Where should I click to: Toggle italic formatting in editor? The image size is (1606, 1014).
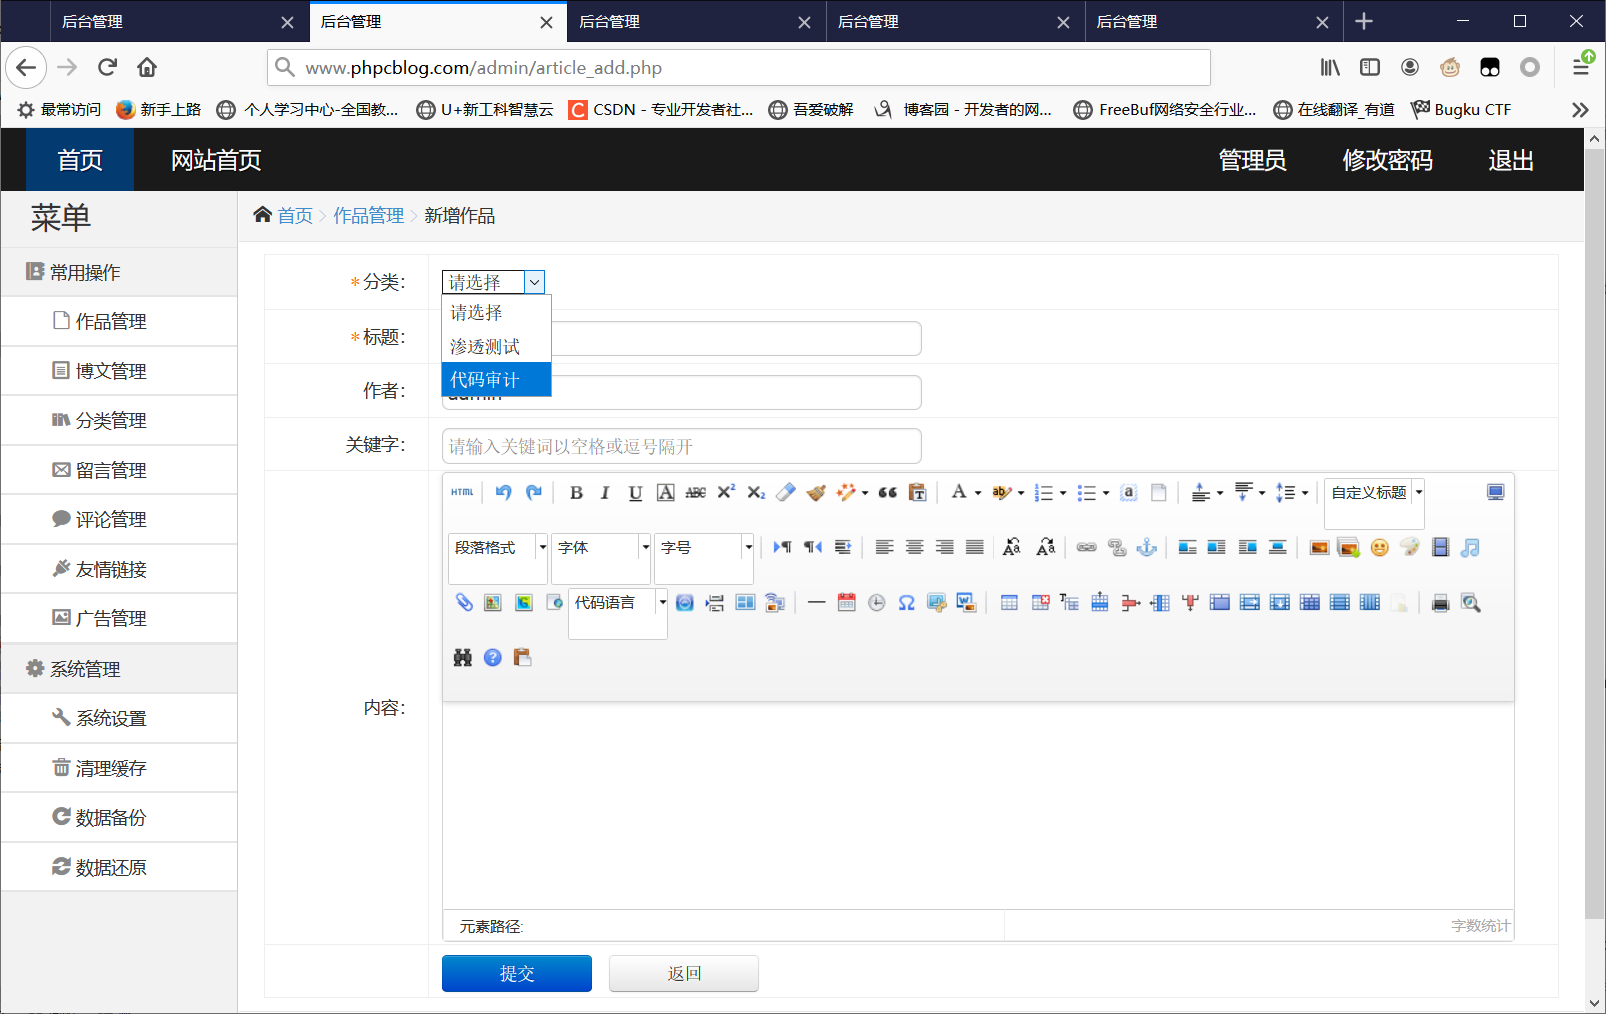[605, 492]
